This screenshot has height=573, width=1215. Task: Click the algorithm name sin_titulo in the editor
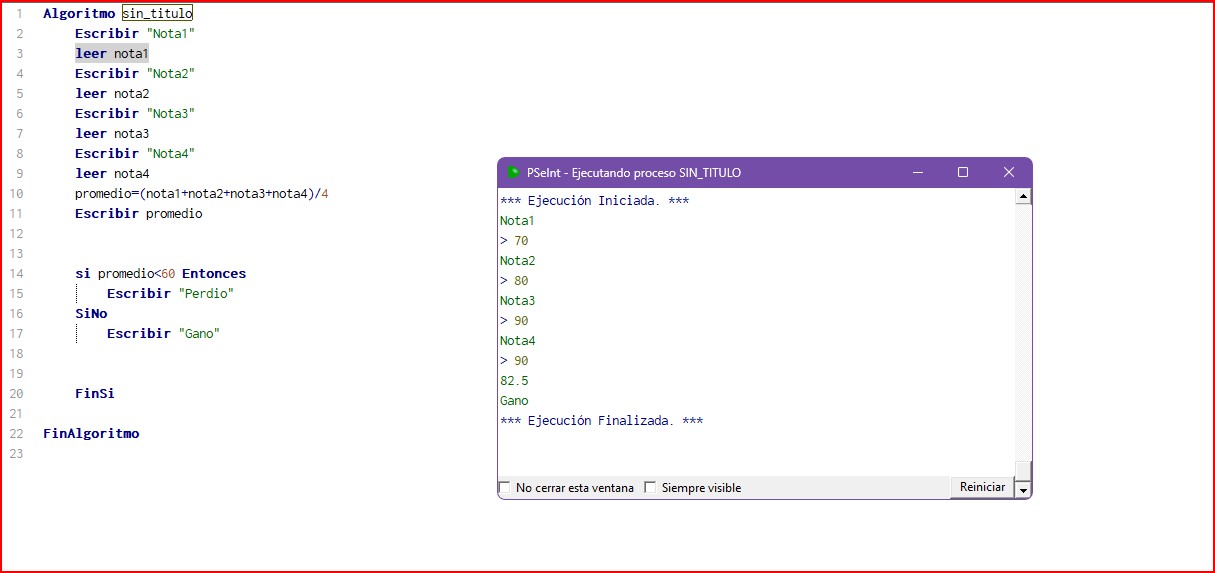(157, 14)
